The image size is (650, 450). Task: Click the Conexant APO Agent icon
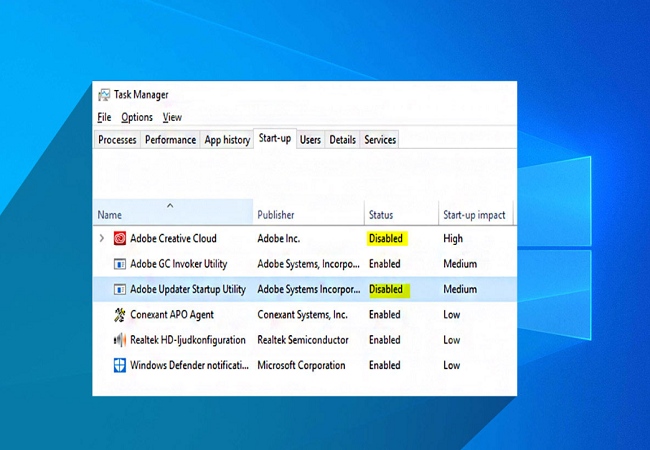point(119,315)
